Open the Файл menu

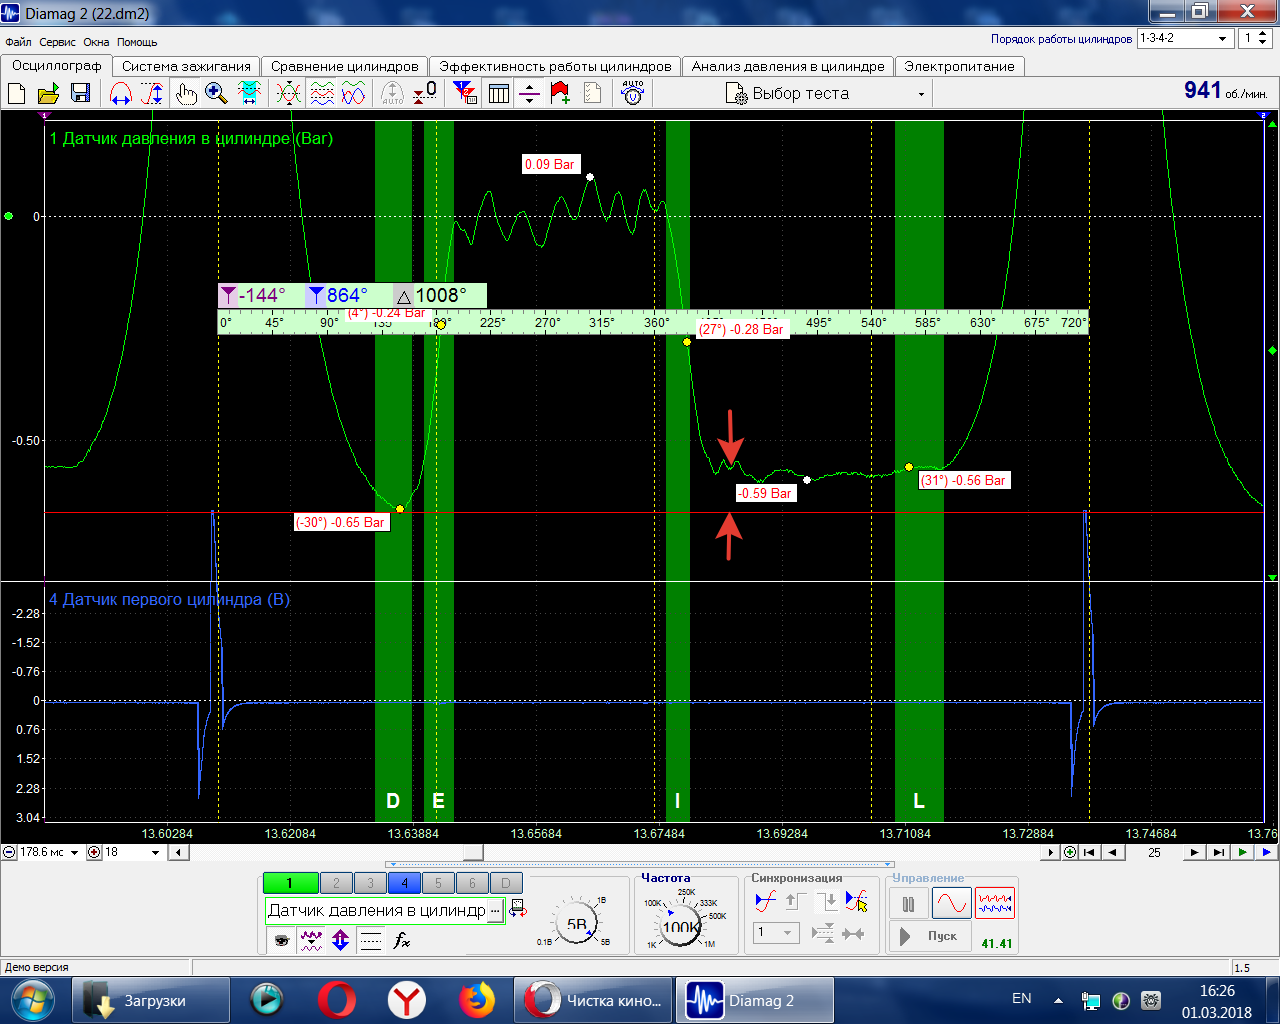tap(18, 42)
